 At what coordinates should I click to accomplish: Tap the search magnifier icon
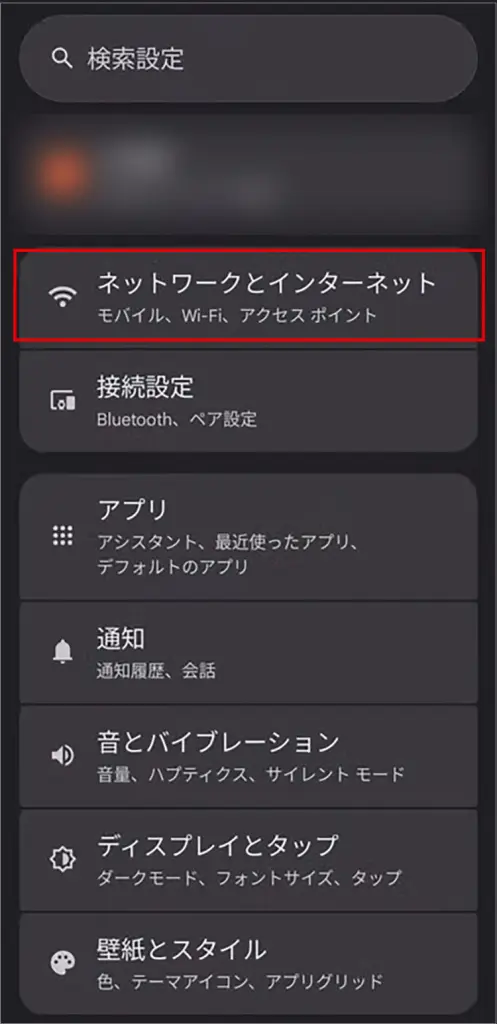click(61, 59)
